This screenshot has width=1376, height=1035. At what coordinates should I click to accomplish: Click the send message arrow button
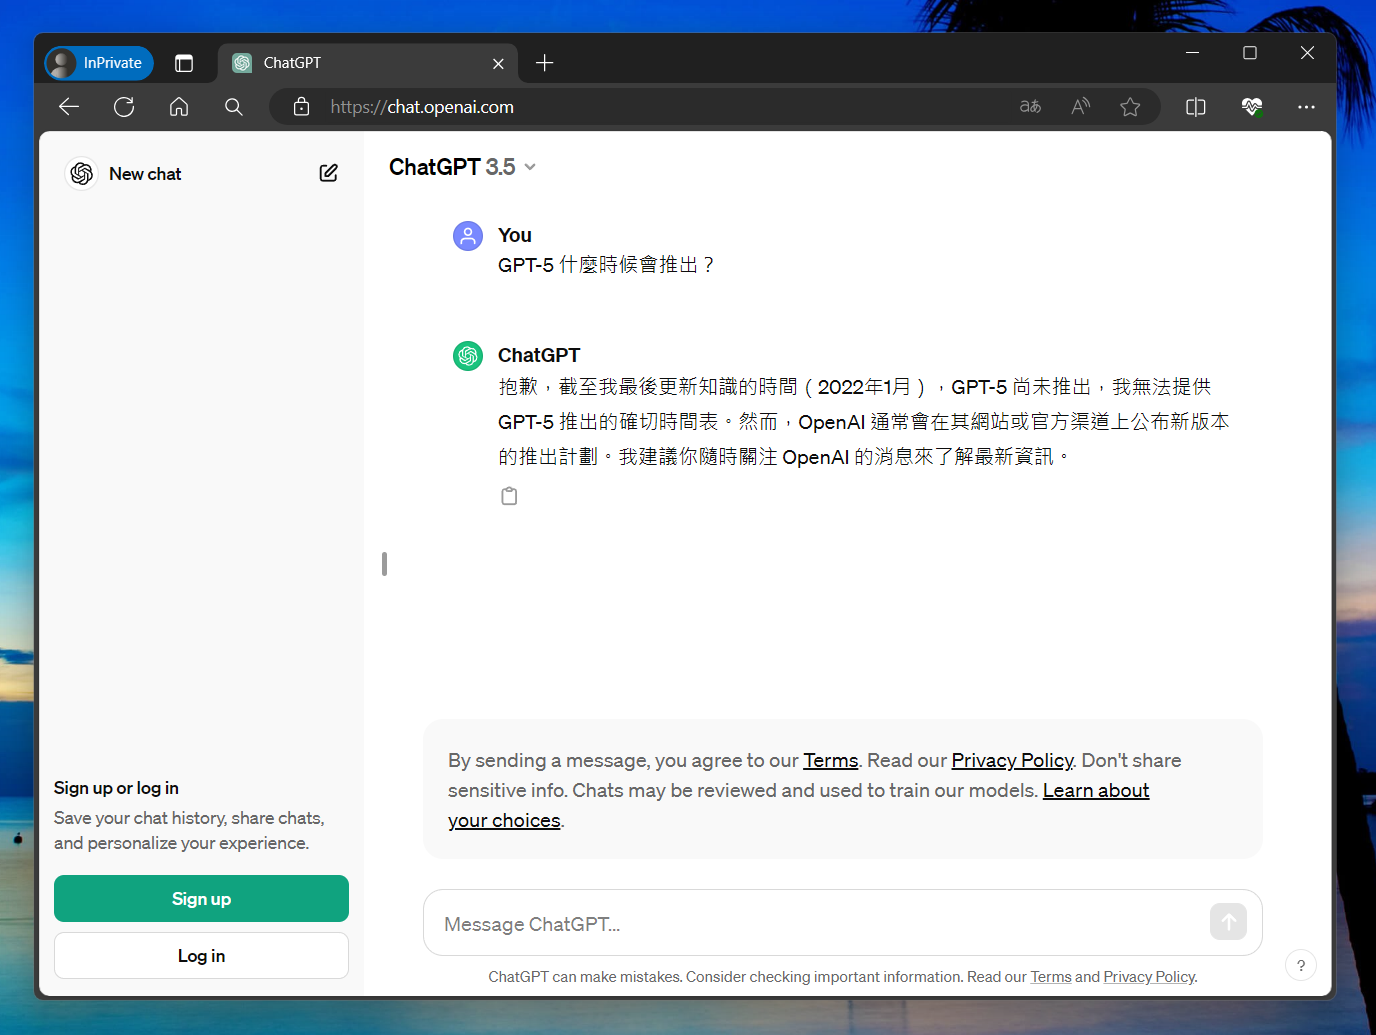[1228, 922]
